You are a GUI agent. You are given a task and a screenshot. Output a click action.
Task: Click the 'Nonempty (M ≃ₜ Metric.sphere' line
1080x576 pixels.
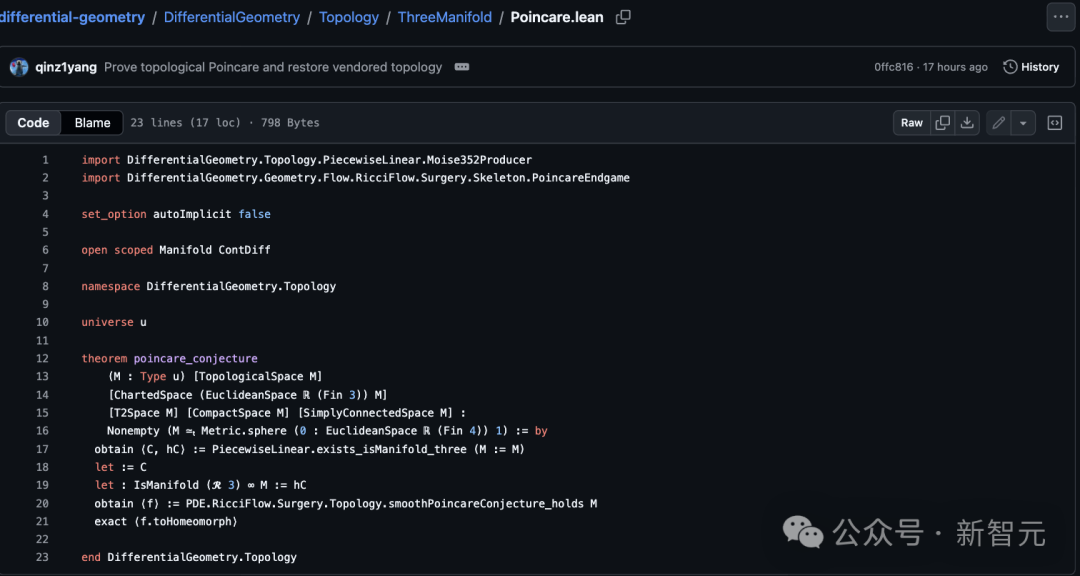tap(327, 431)
